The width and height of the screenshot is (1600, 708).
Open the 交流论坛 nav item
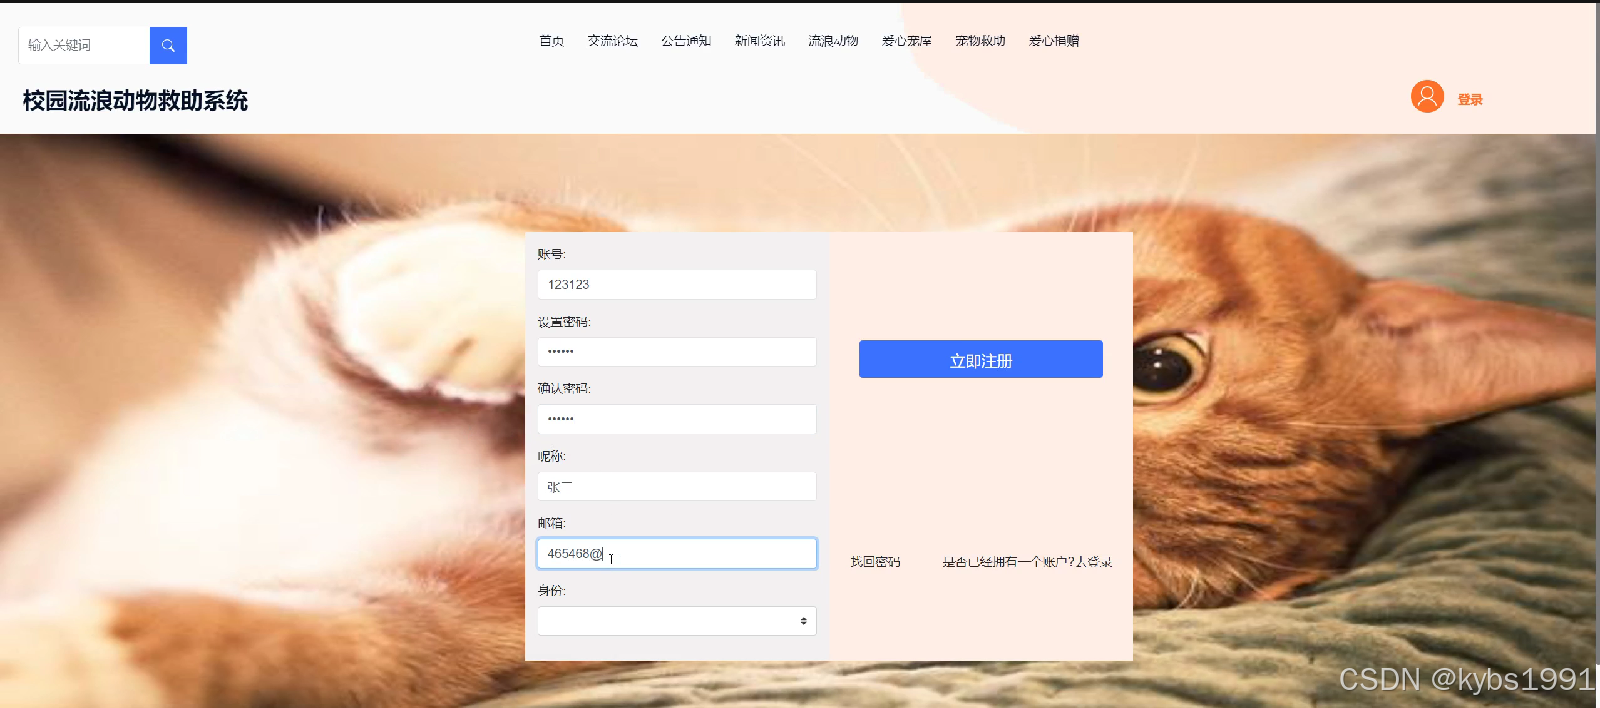coord(612,41)
